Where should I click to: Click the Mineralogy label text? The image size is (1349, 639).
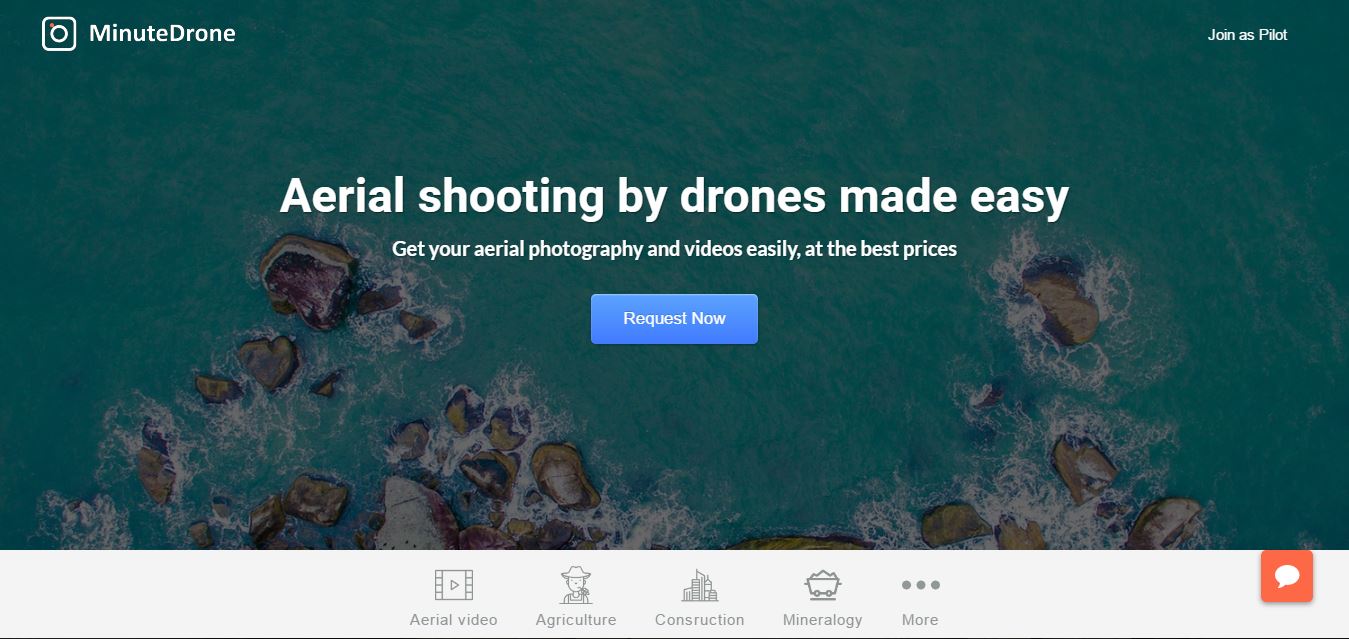(822, 620)
